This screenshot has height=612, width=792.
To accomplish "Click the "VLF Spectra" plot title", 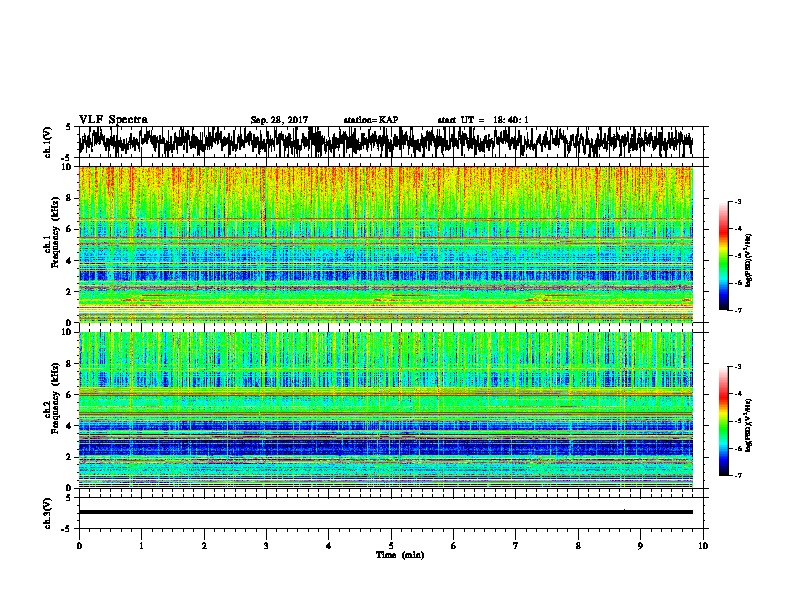I will pos(113,120).
